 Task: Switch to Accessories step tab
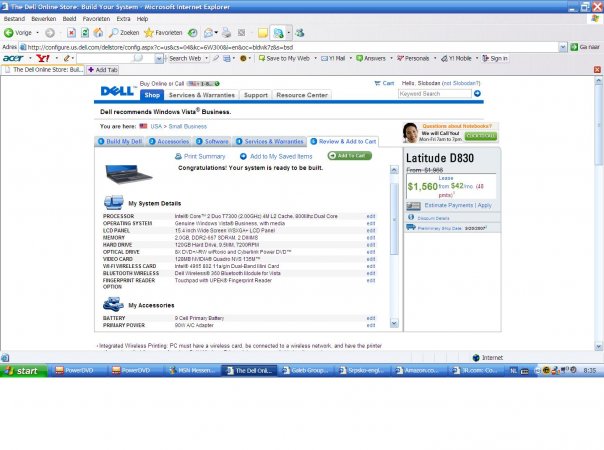pyautogui.click(x=169, y=141)
